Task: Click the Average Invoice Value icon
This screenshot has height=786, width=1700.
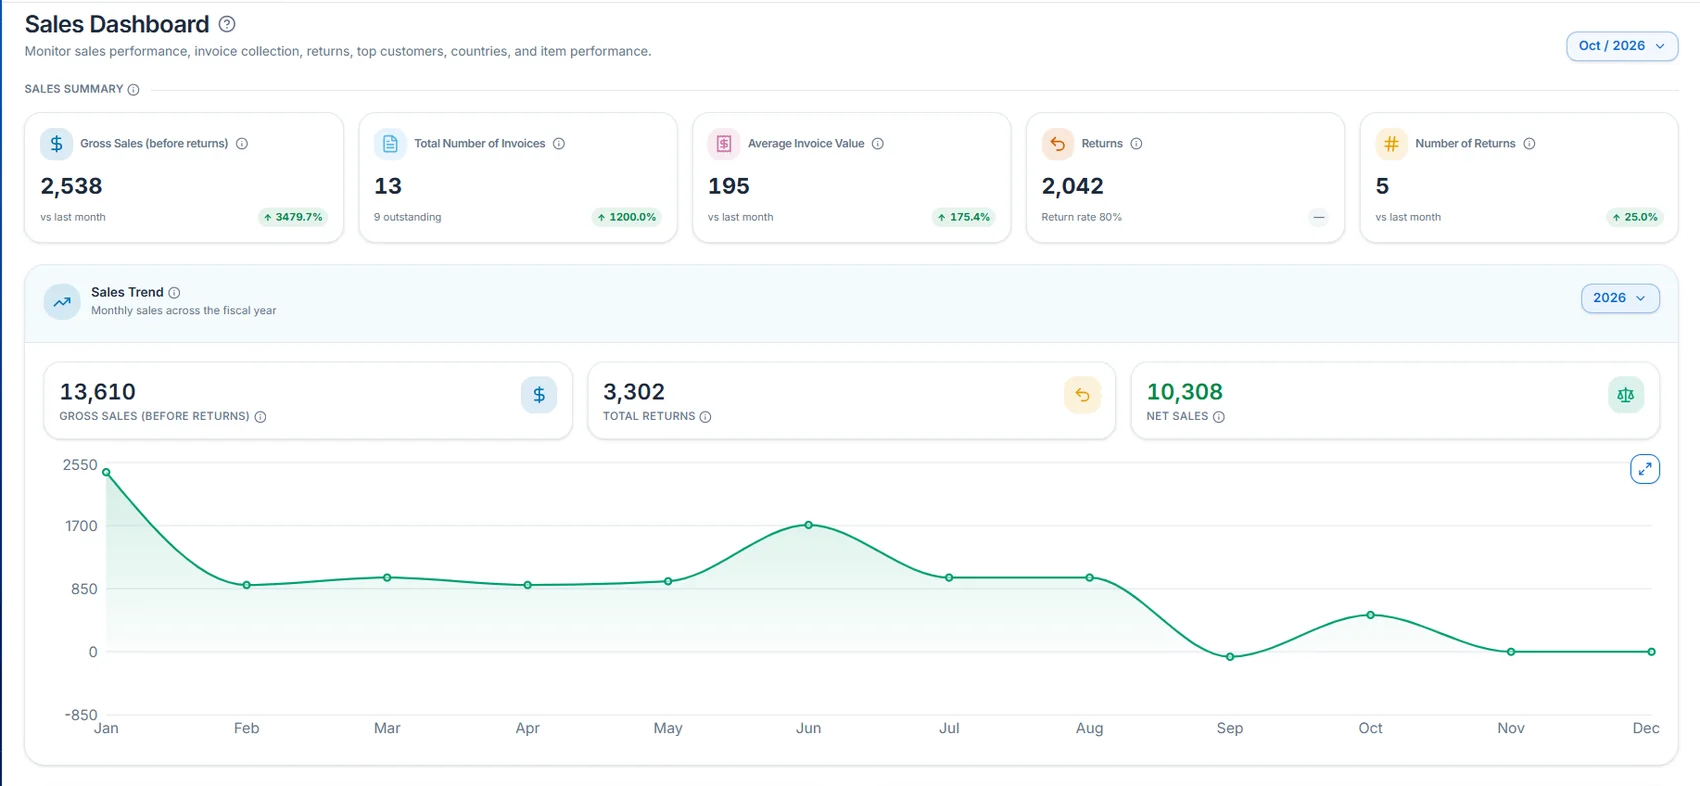Action: [724, 144]
